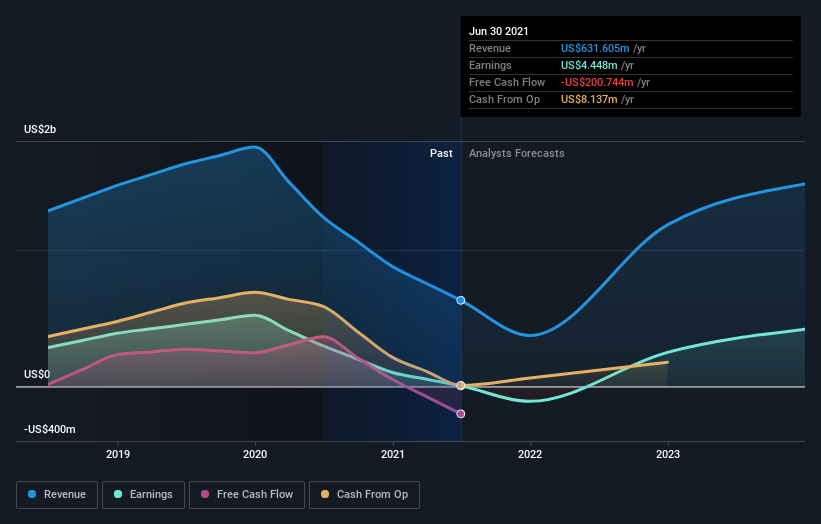Select the 2022 x-axis label
The height and width of the screenshot is (524, 821).
(530, 454)
